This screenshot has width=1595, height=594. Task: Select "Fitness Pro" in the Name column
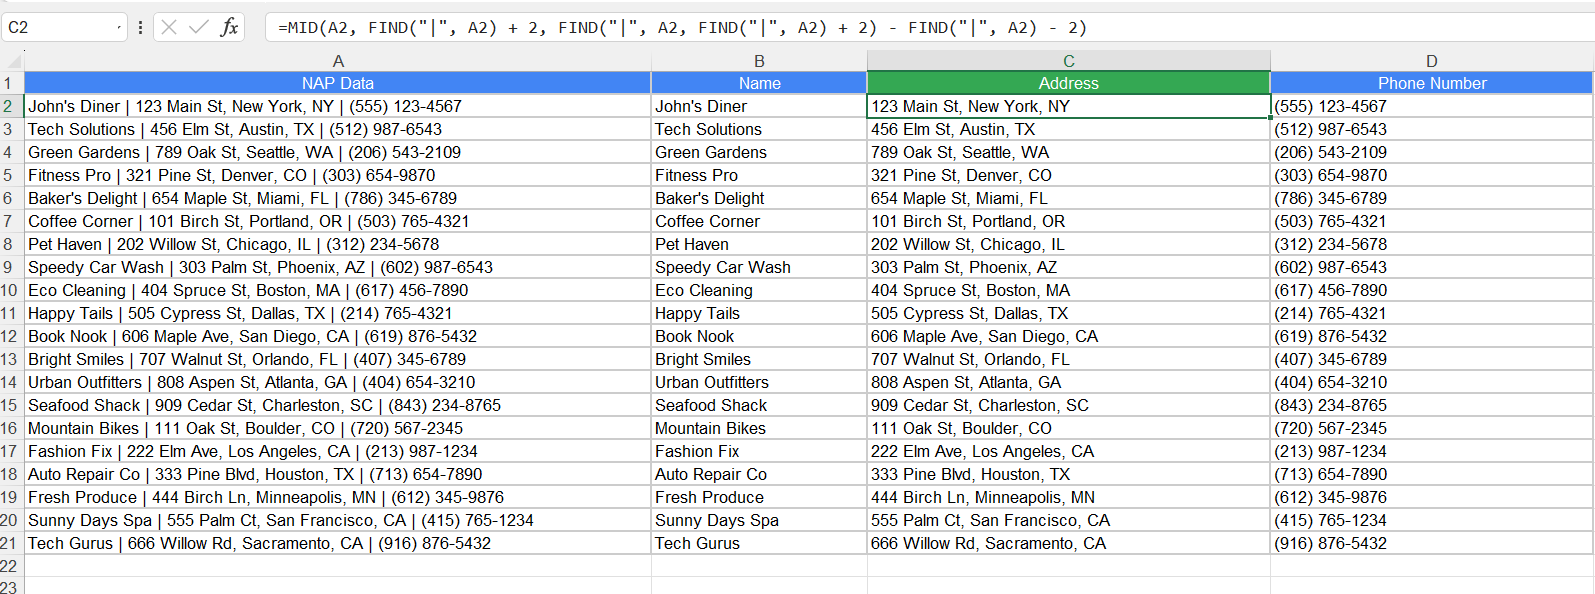pos(759,175)
